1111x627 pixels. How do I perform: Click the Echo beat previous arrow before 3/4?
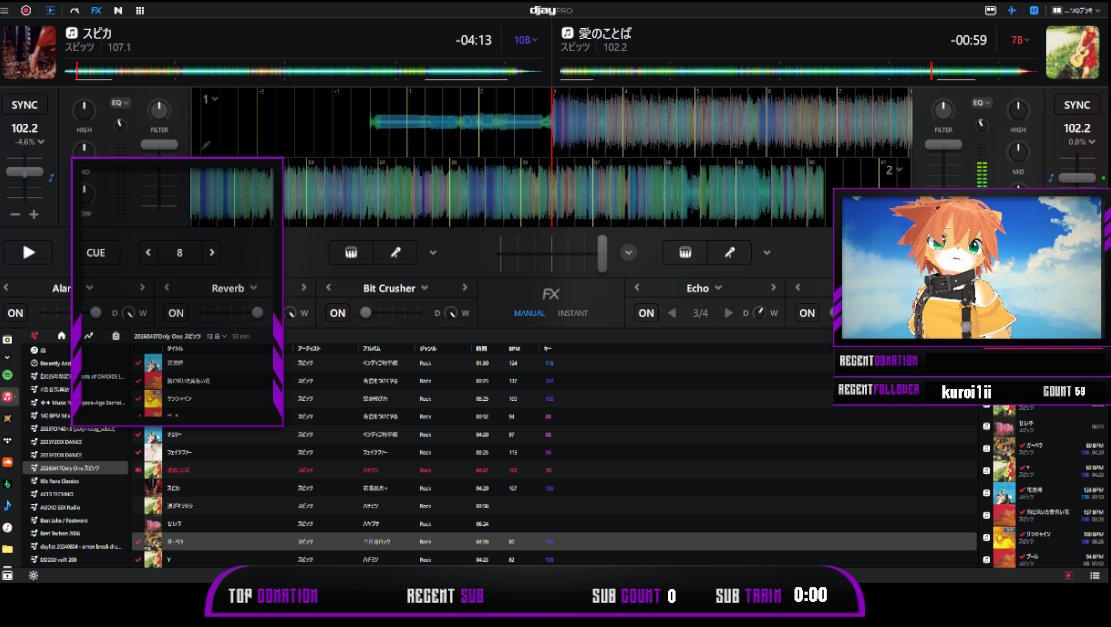point(672,312)
